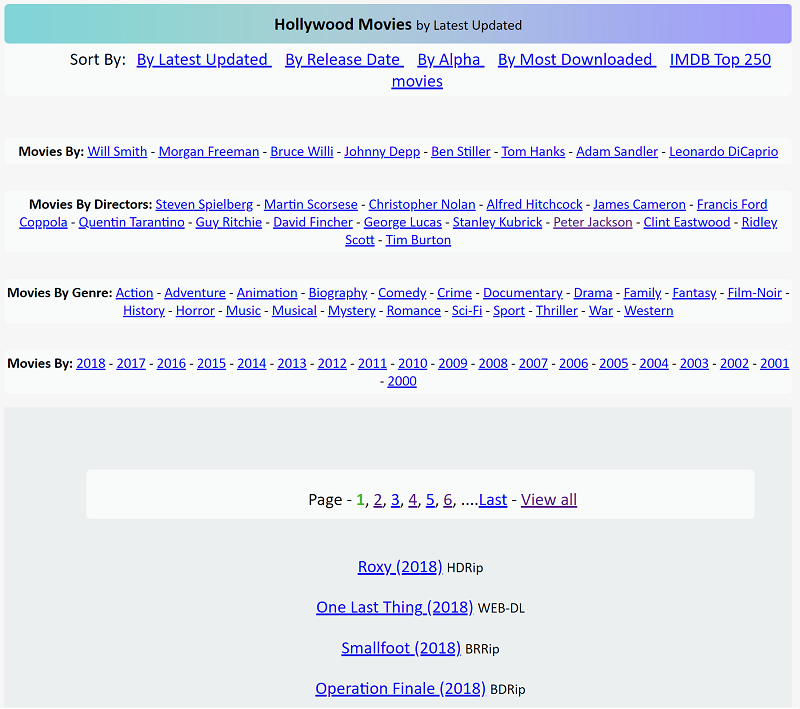Click View all in pagination
Screen dimensions: 800x709
(549, 500)
